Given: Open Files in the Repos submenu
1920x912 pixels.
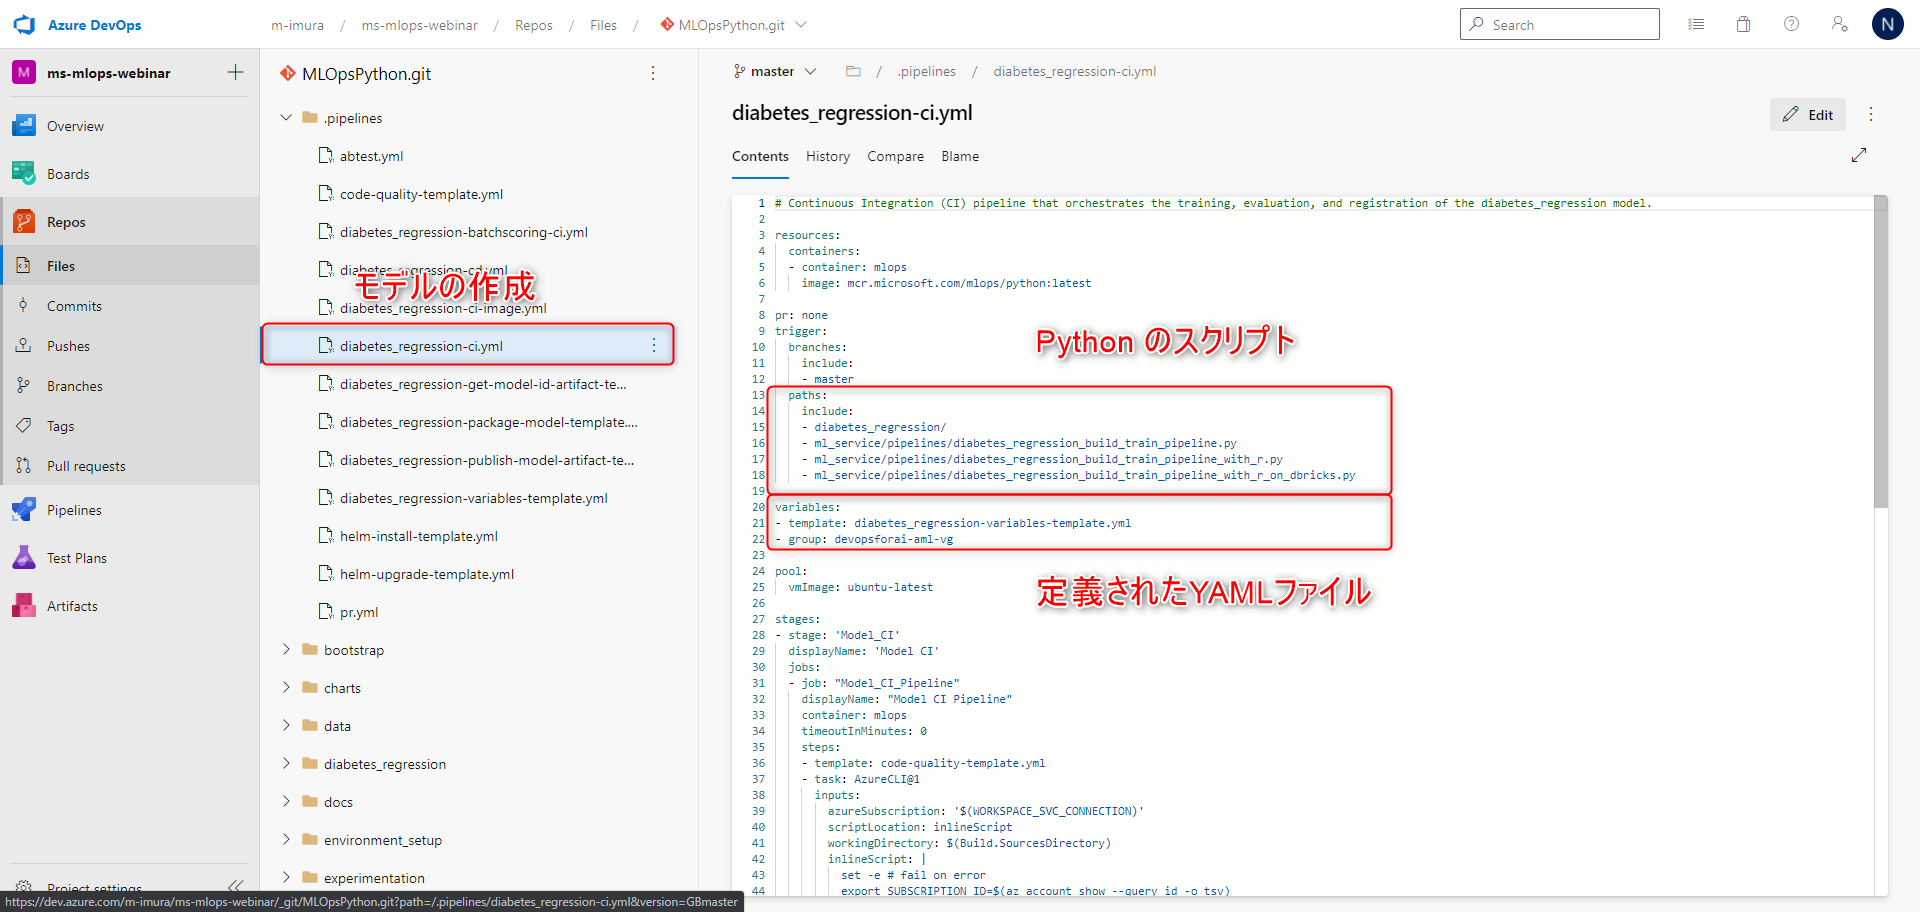Looking at the screenshot, I should (x=130, y=266).
